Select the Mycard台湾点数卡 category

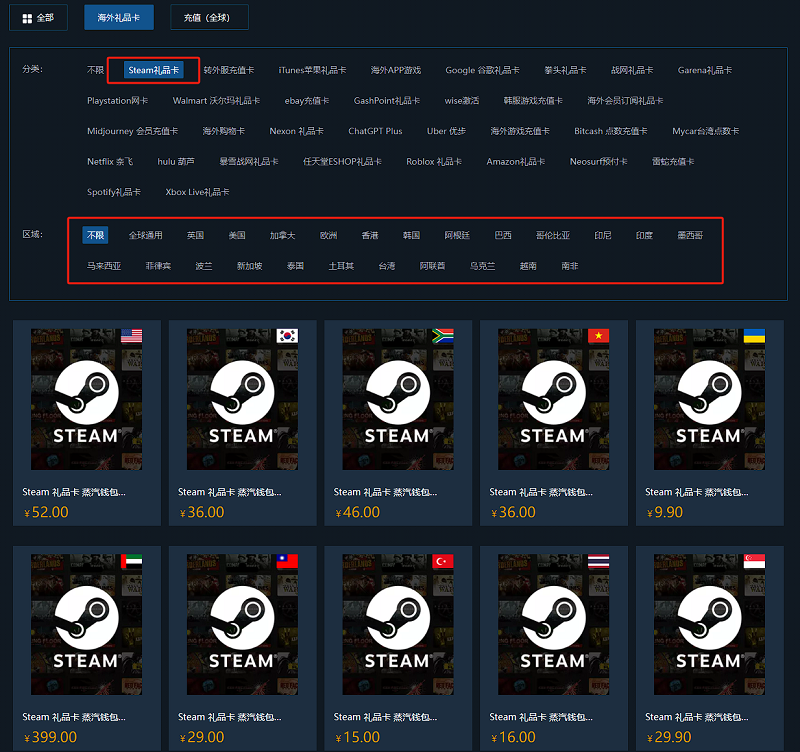(706, 131)
